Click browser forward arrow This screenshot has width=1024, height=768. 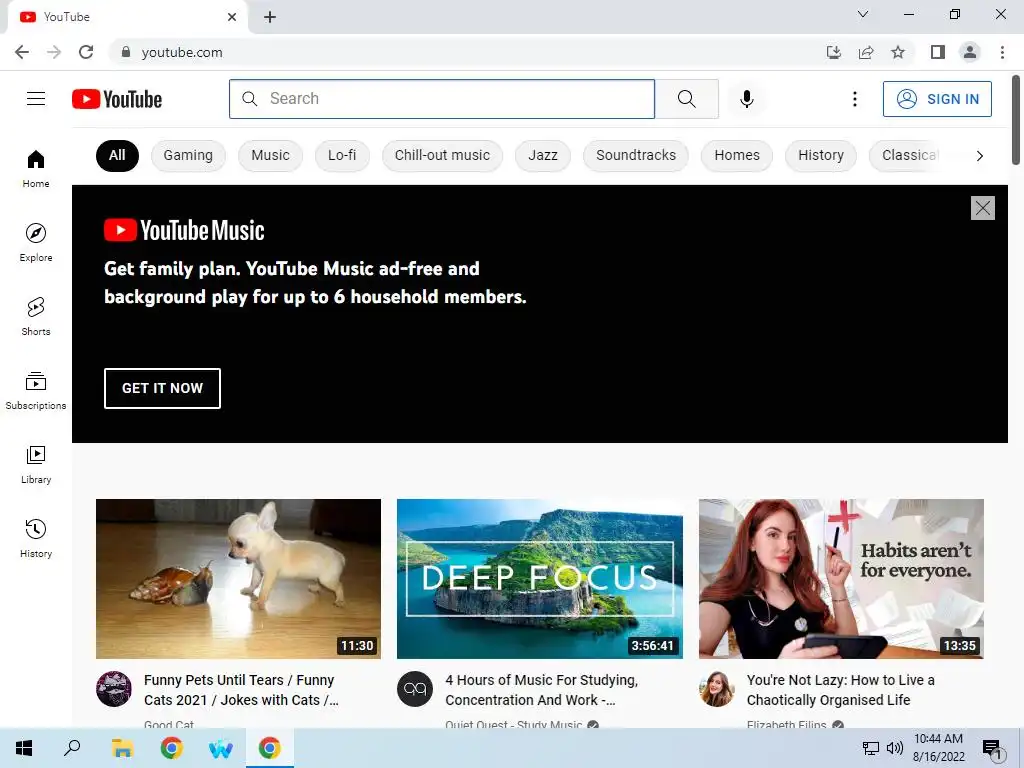(54, 52)
